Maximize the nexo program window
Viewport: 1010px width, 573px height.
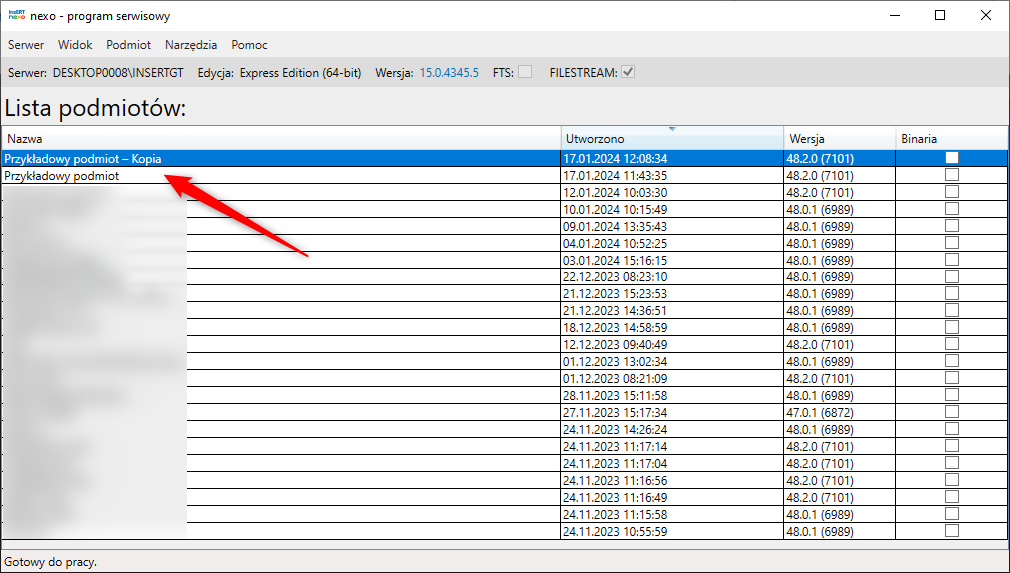point(940,15)
